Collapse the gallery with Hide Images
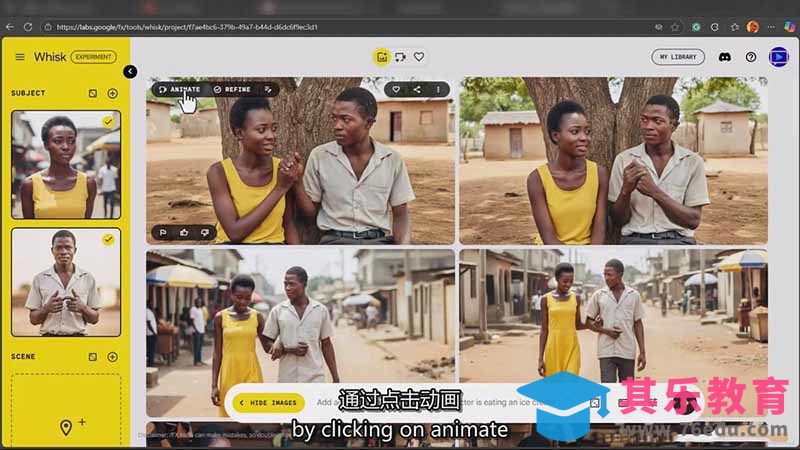The width and height of the screenshot is (800, 450). click(268, 402)
